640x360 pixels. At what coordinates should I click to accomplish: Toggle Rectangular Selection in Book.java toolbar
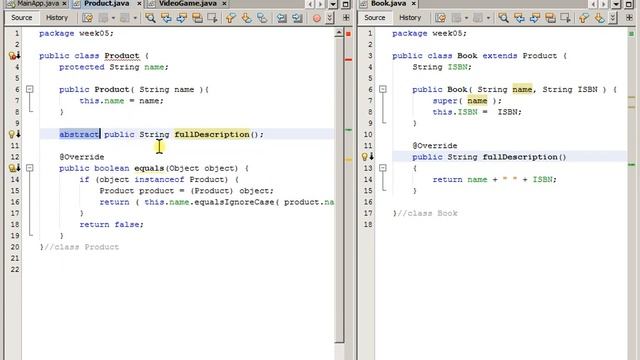click(x=566, y=18)
